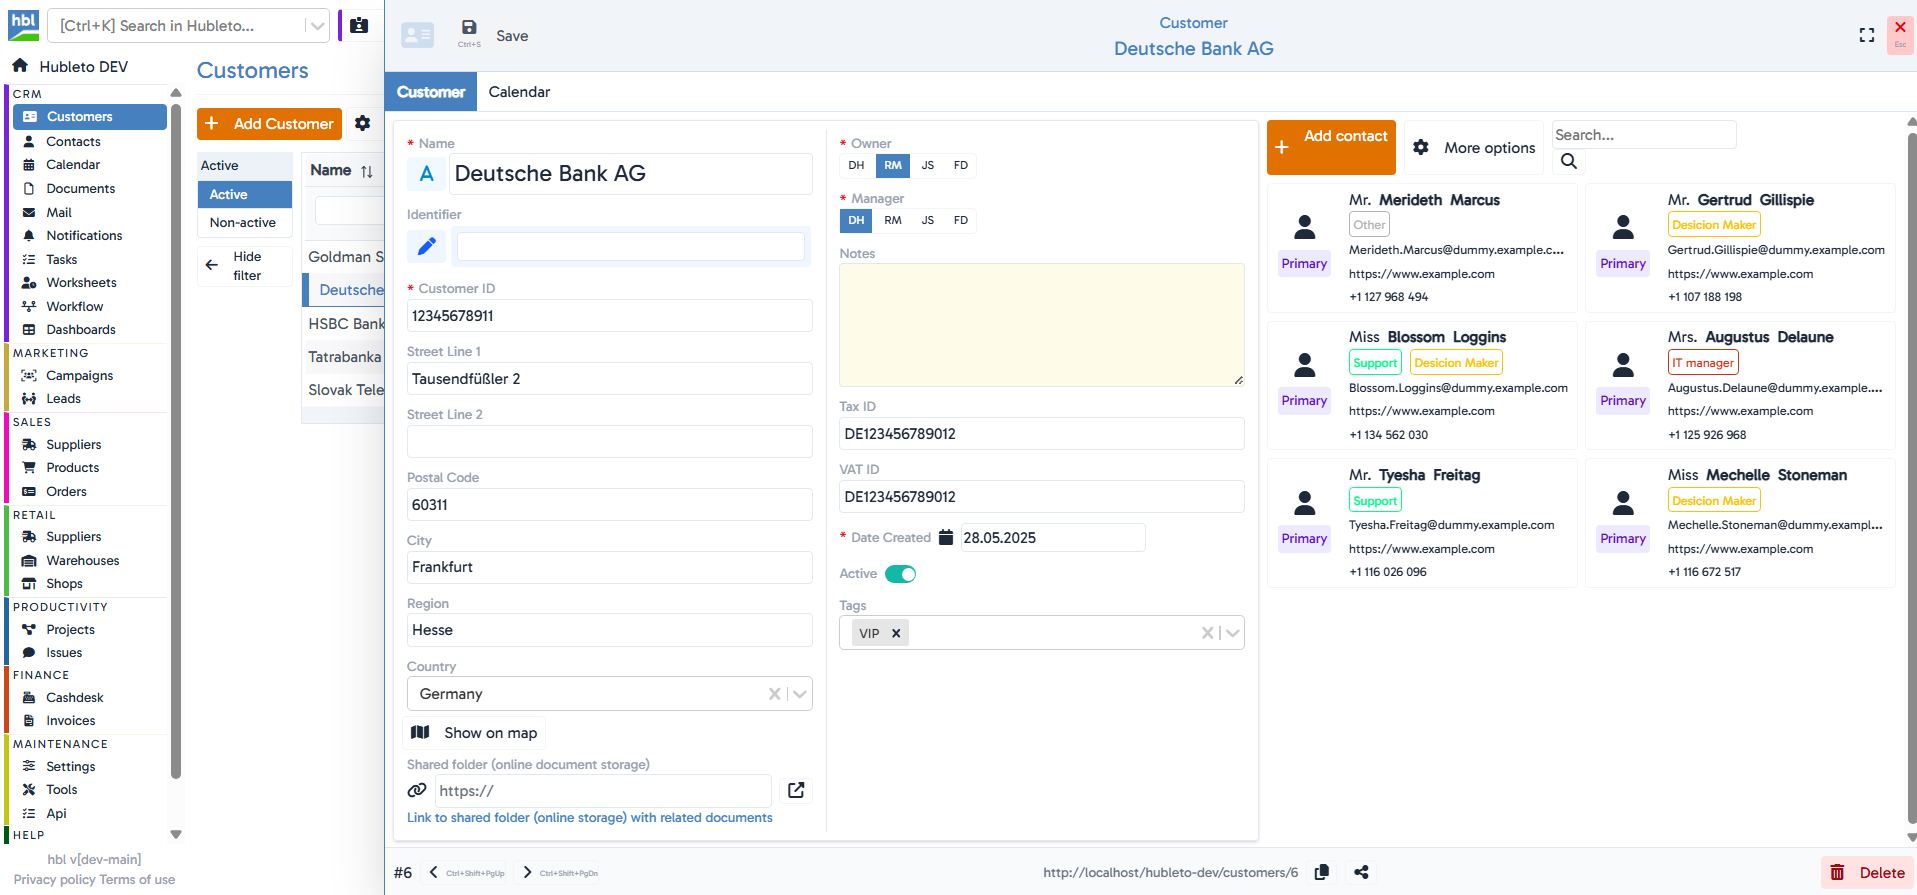Clear all tags with the X
The width and height of the screenshot is (1917, 895).
(1207, 633)
